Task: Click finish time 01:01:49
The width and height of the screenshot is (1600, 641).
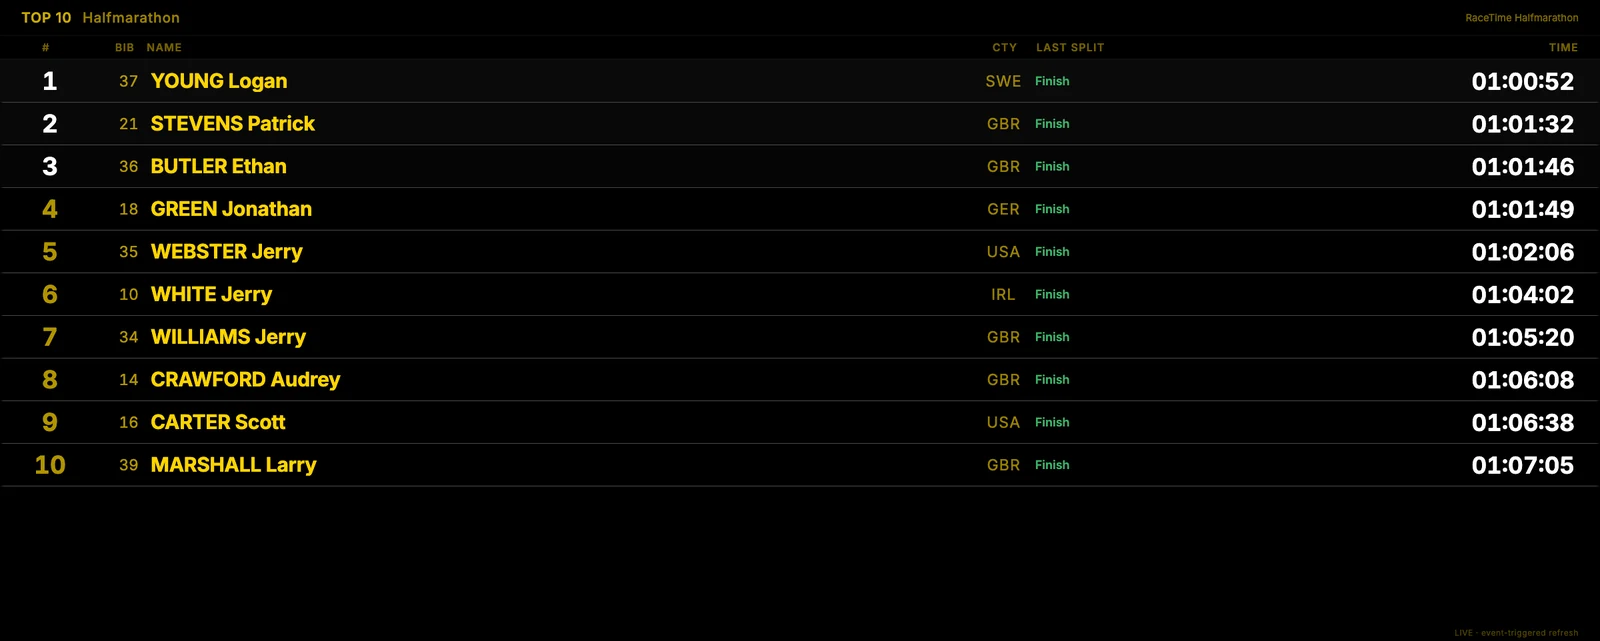Action: [1523, 210]
